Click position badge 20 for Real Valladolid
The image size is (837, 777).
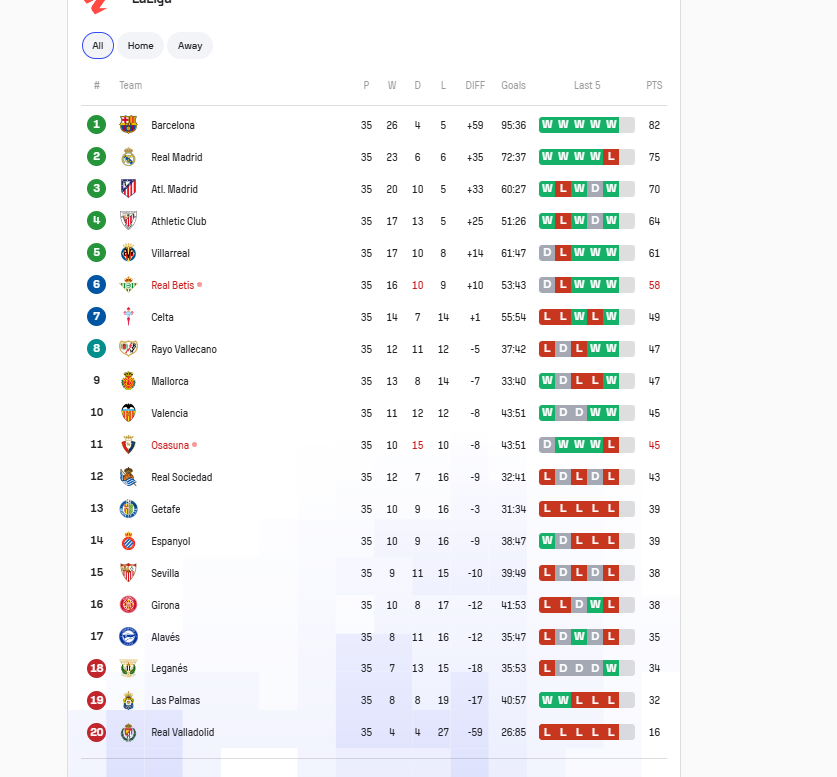click(x=97, y=732)
